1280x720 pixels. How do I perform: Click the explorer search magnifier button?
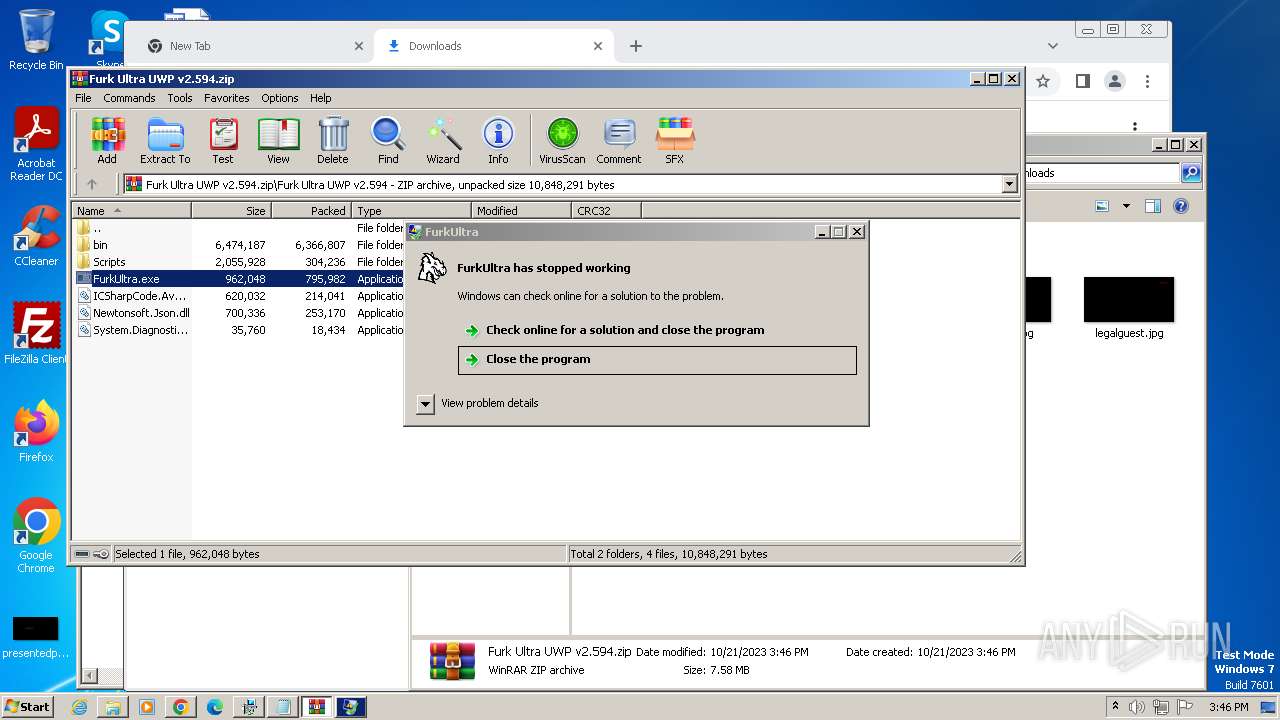coord(1191,173)
